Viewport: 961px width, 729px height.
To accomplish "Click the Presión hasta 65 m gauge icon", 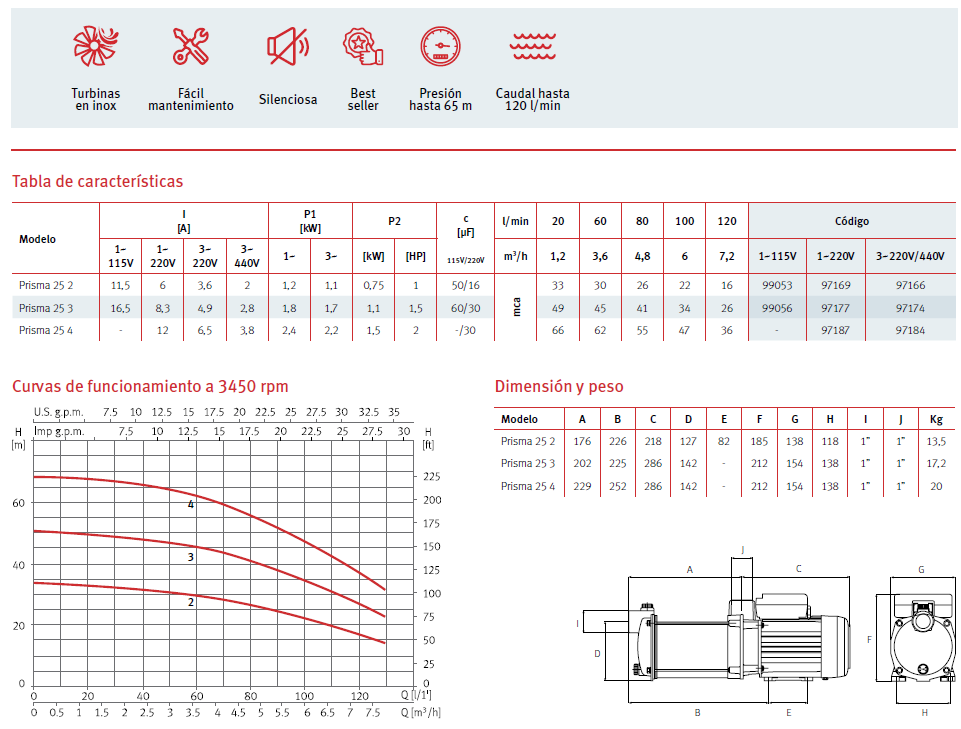I will [x=440, y=46].
